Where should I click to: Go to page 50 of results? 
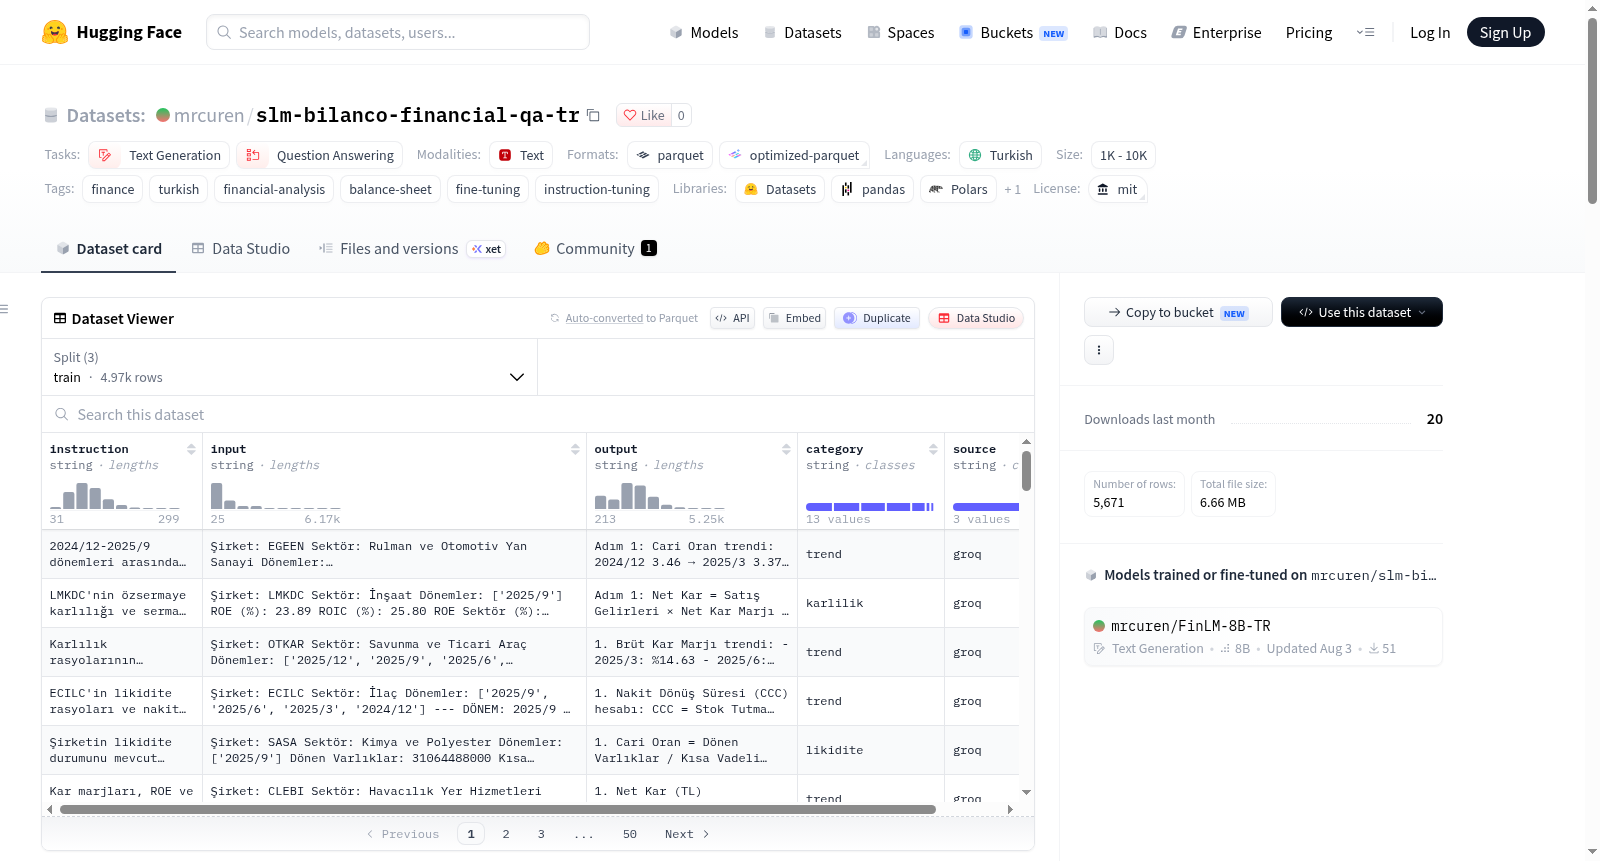coord(630,834)
